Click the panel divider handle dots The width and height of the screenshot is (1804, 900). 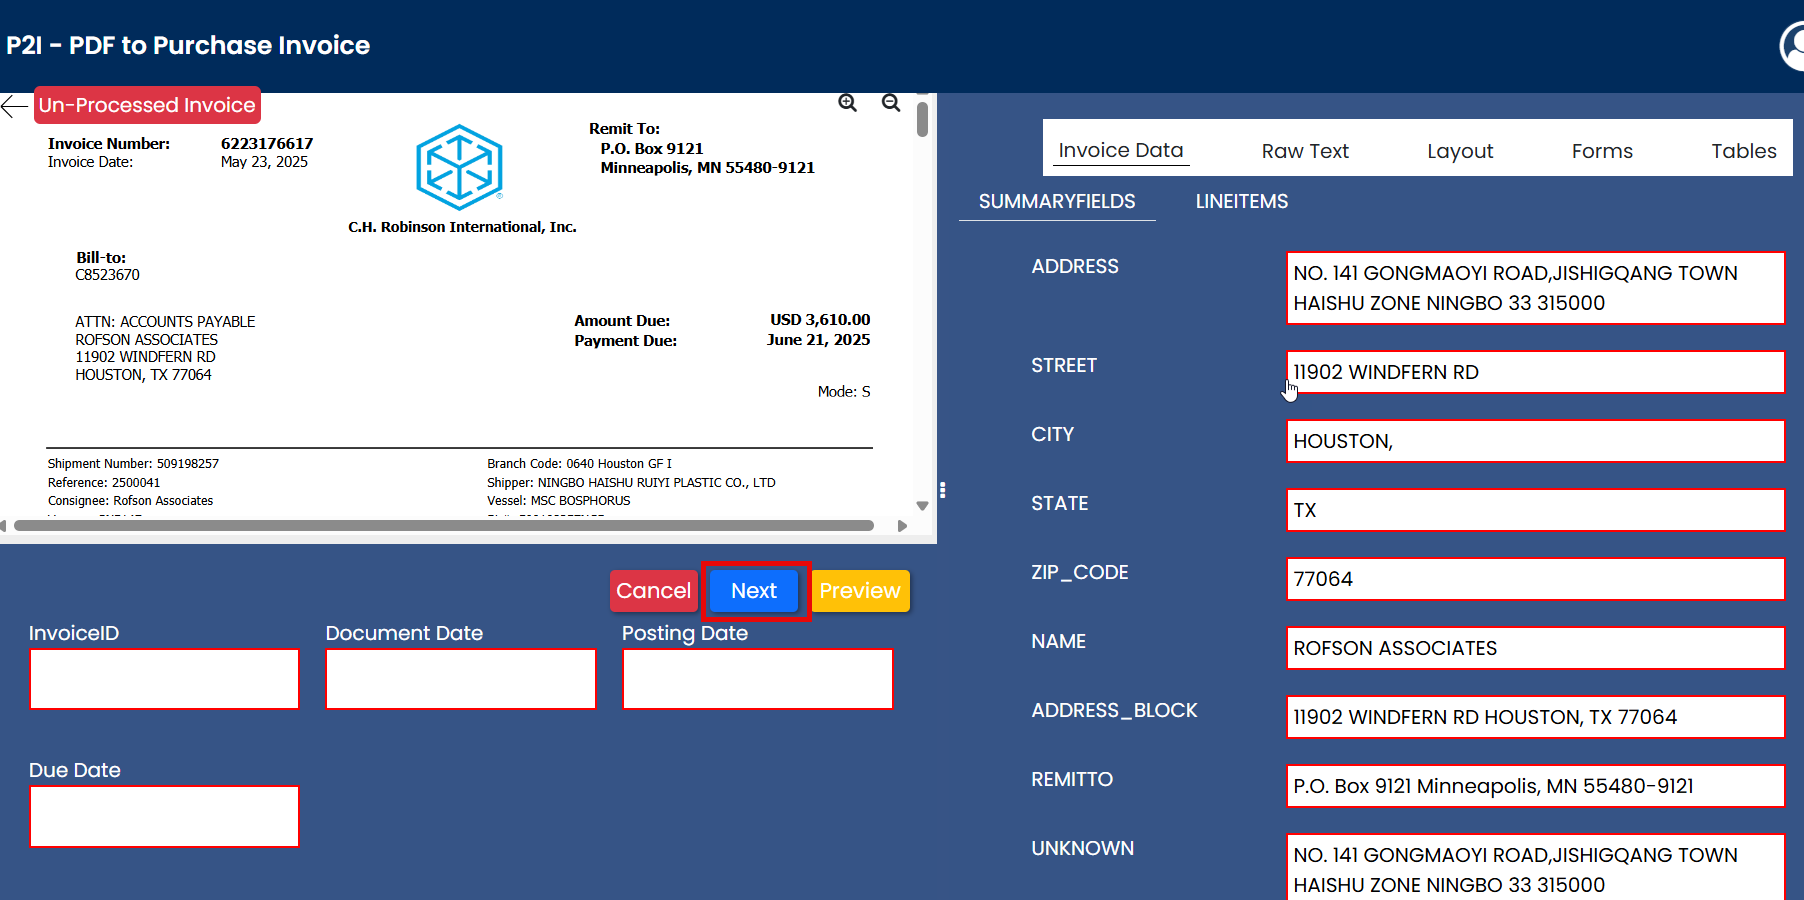(x=942, y=490)
